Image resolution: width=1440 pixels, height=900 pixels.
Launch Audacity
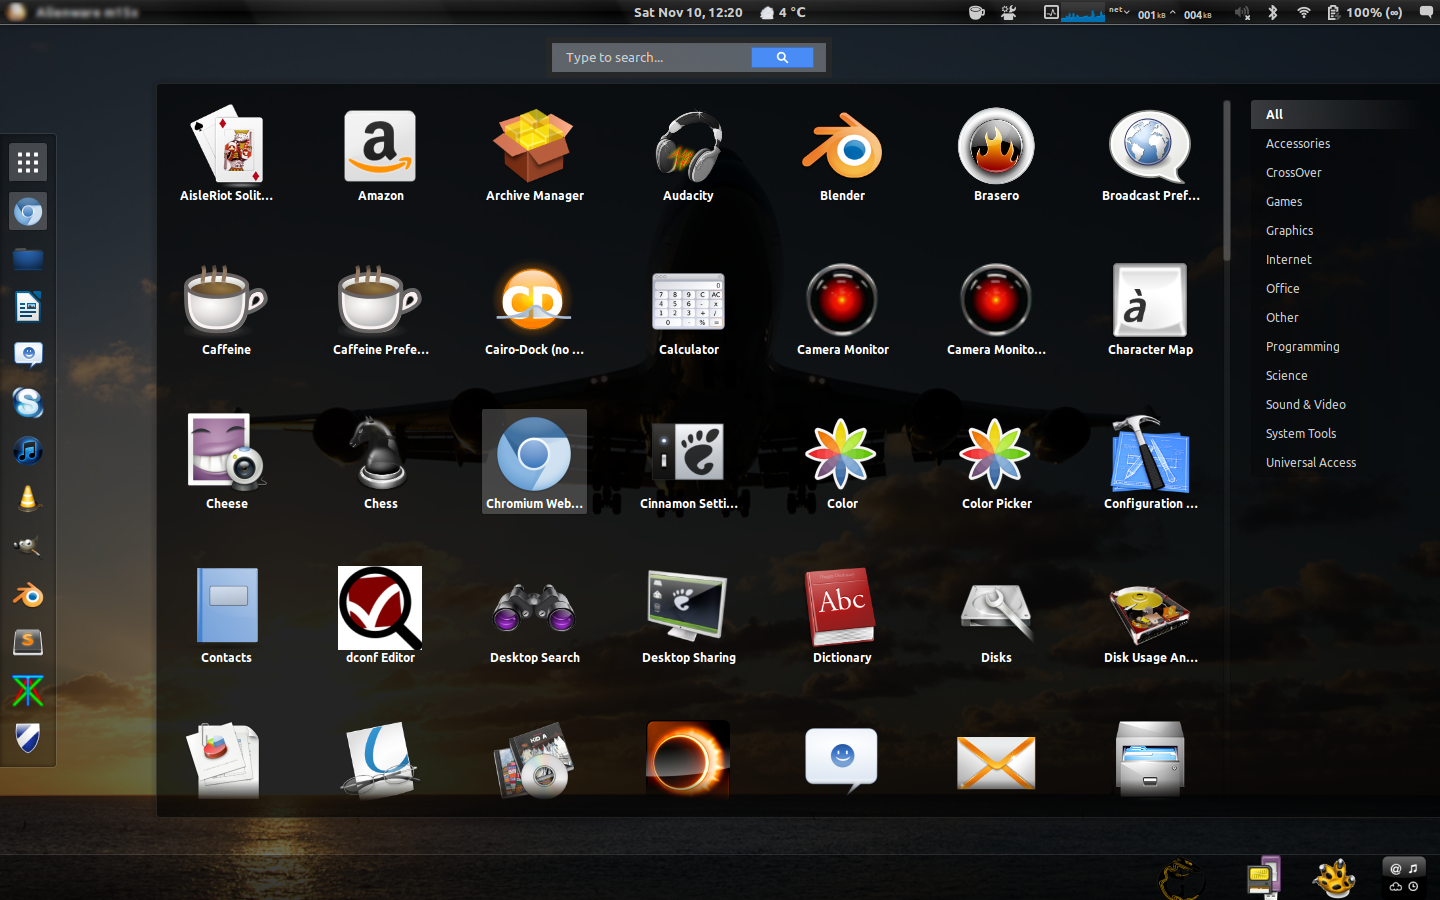pyautogui.click(x=689, y=155)
